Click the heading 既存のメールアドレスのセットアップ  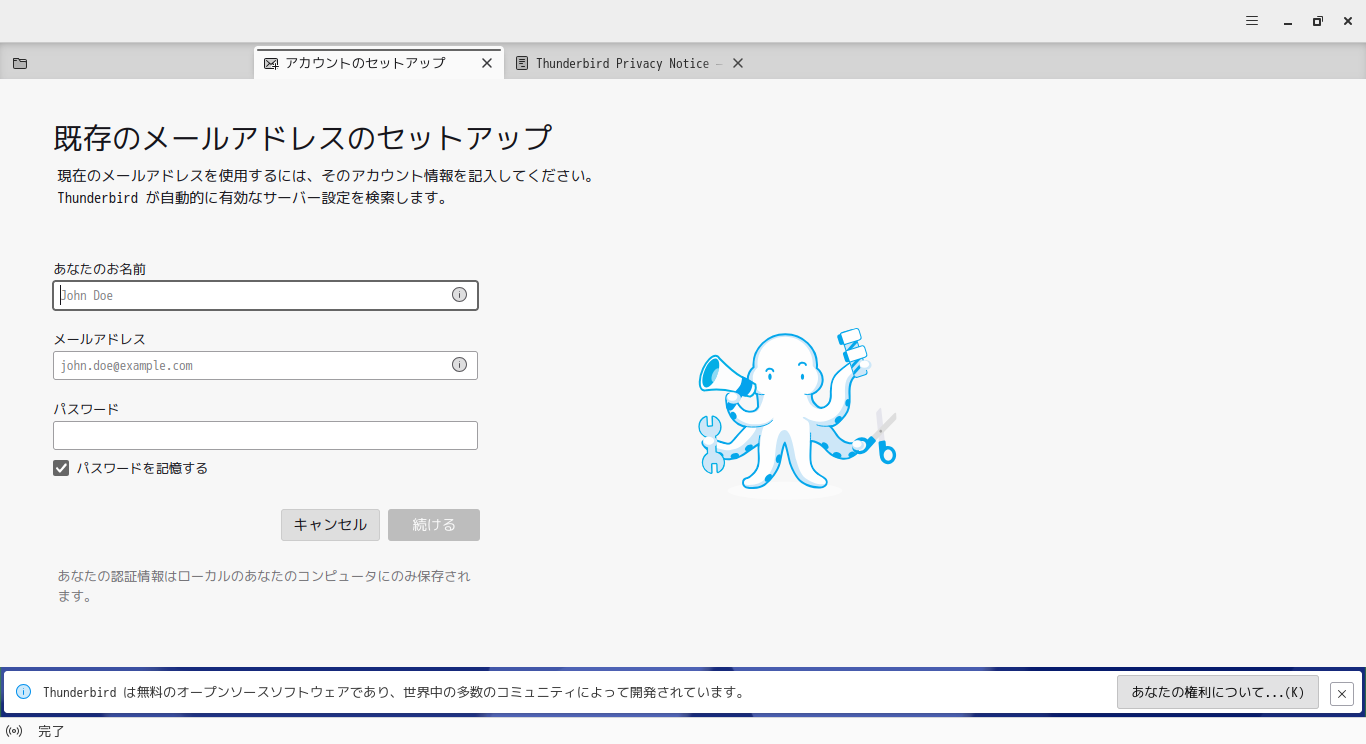pos(303,138)
